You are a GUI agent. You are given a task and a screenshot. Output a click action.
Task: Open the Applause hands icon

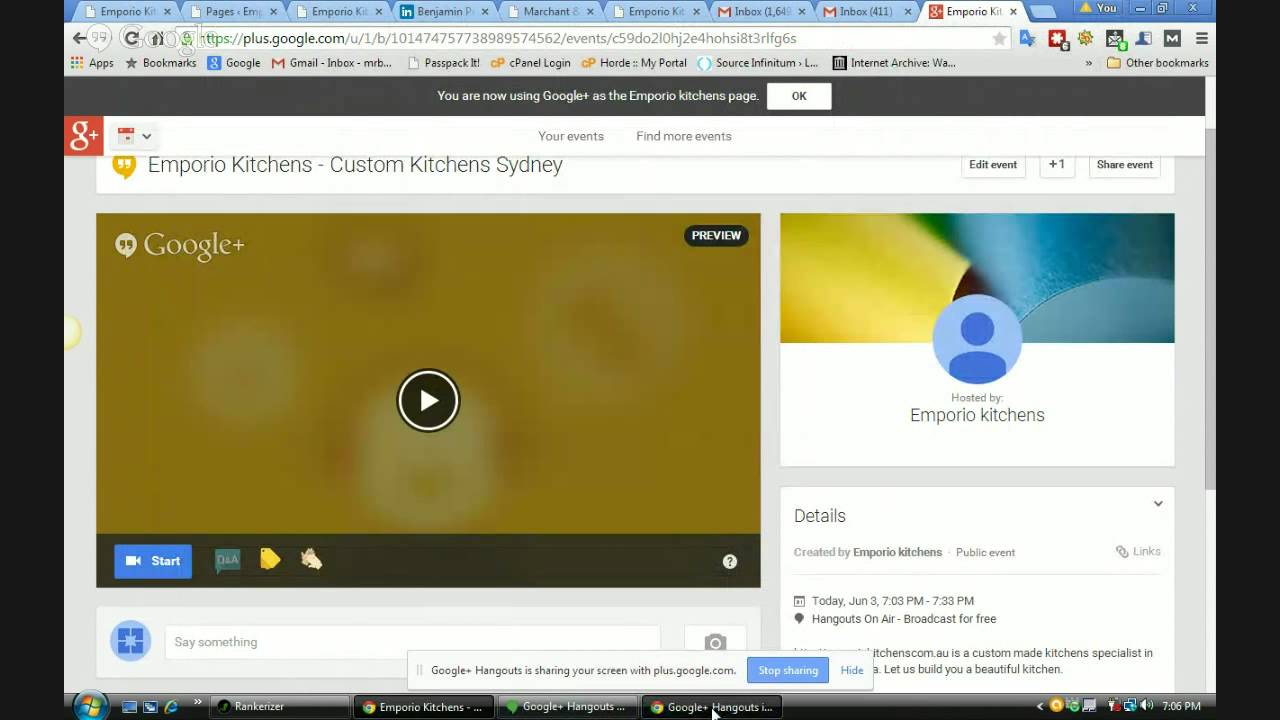pyautogui.click(x=312, y=559)
